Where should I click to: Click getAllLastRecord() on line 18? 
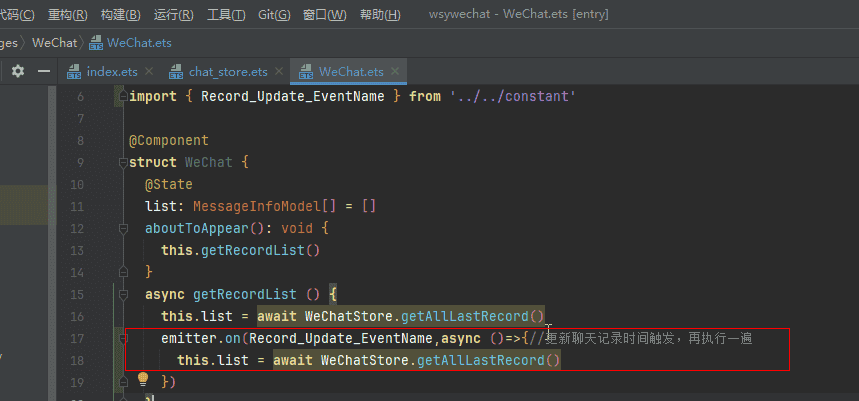489,360
